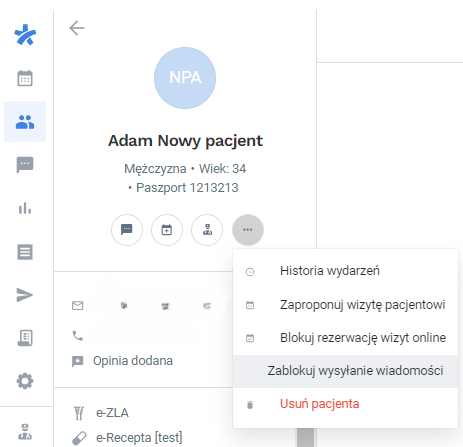This screenshot has height=447, width=463.
Task: Choose Zablokuj wysyłanie wiadomości
Action: coord(345,371)
